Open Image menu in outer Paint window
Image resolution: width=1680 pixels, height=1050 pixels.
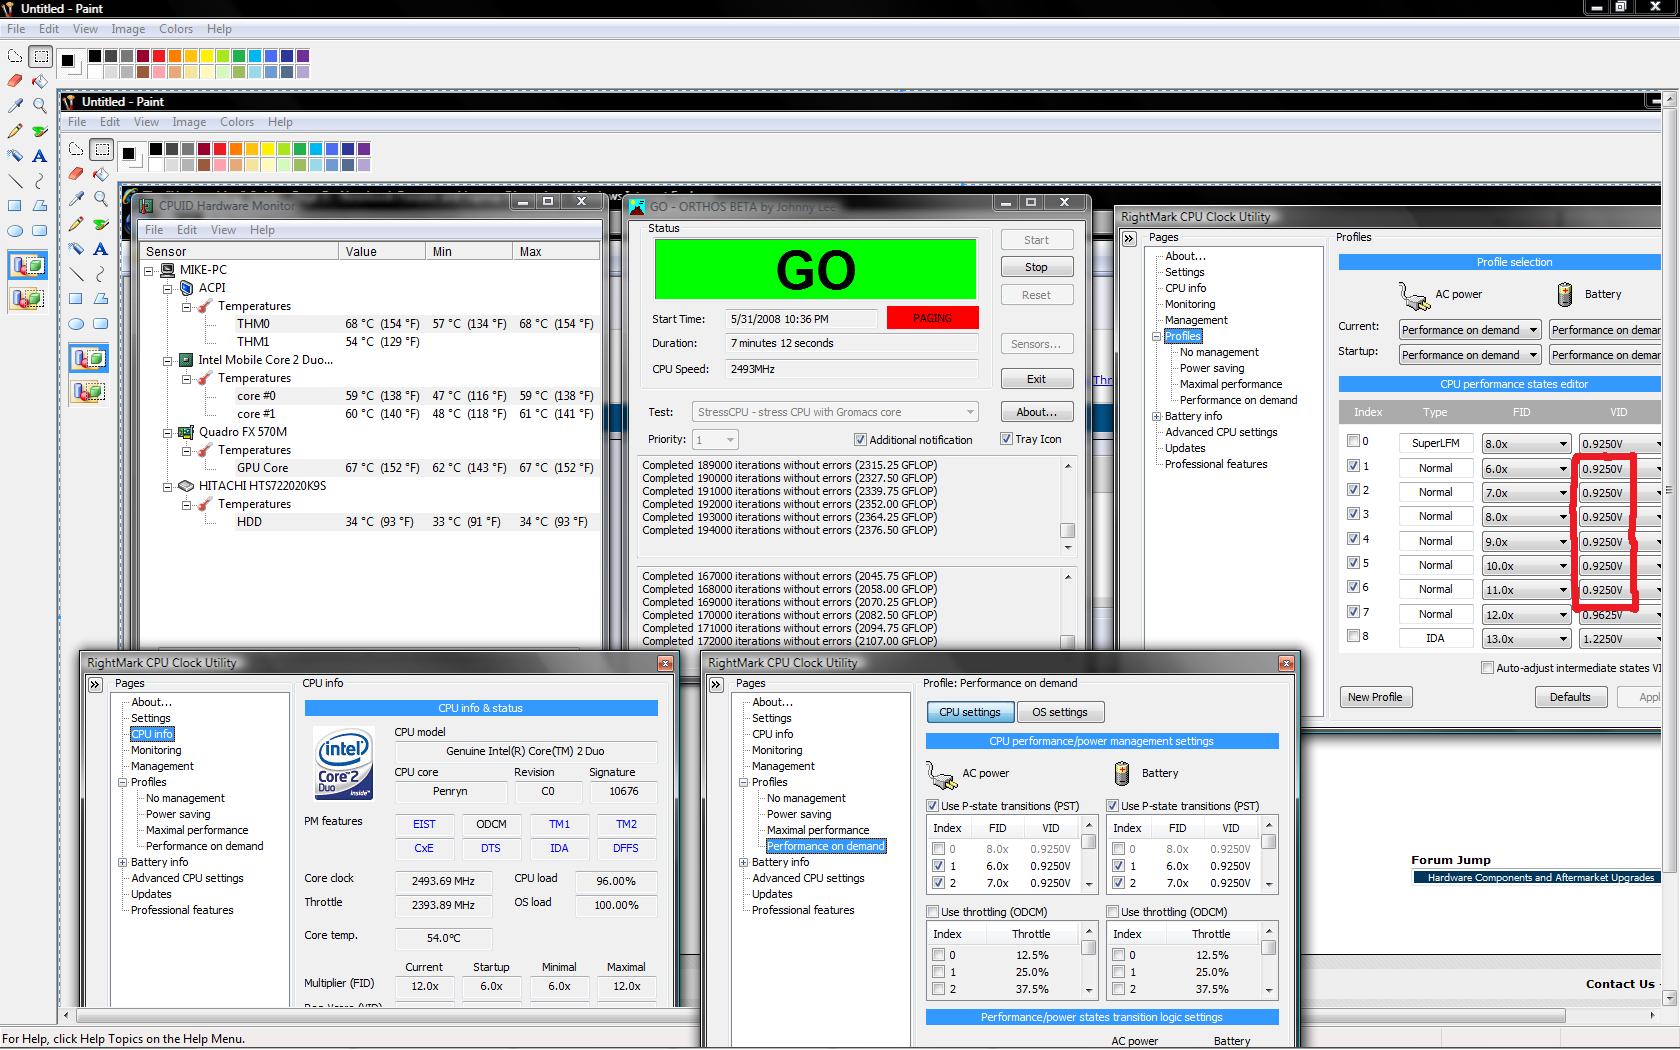[128, 29]
